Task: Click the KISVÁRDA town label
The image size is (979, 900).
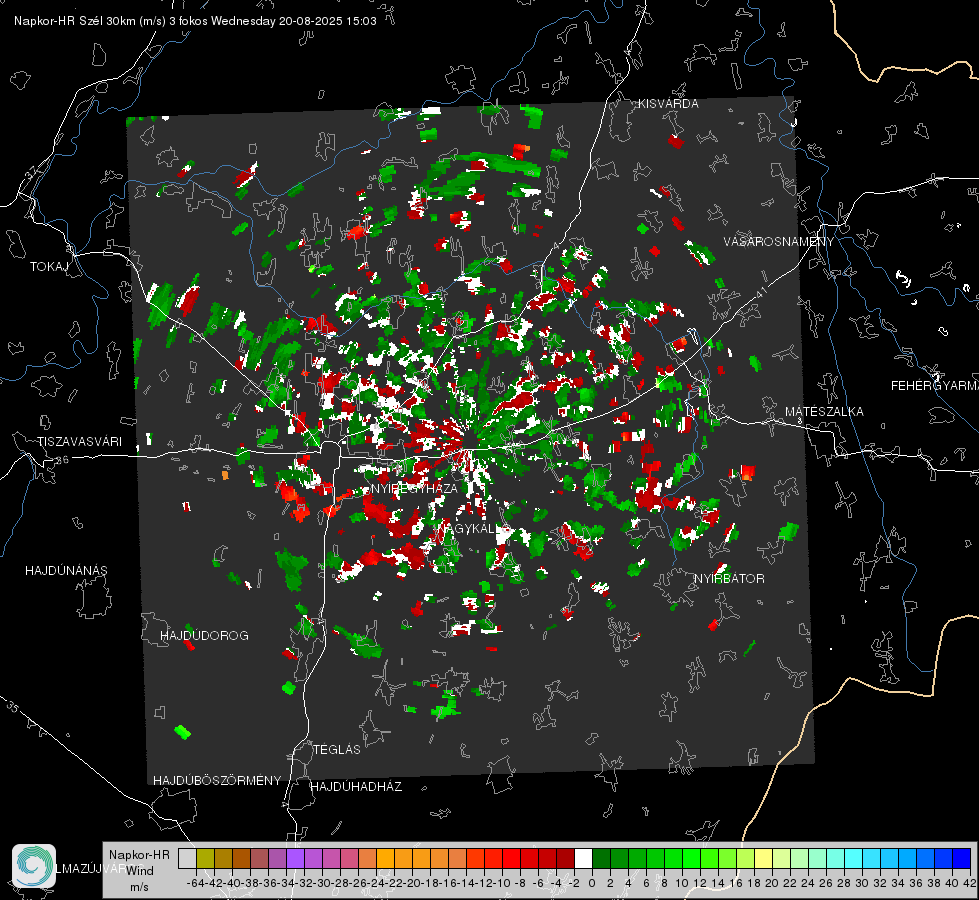Action: 668,104
